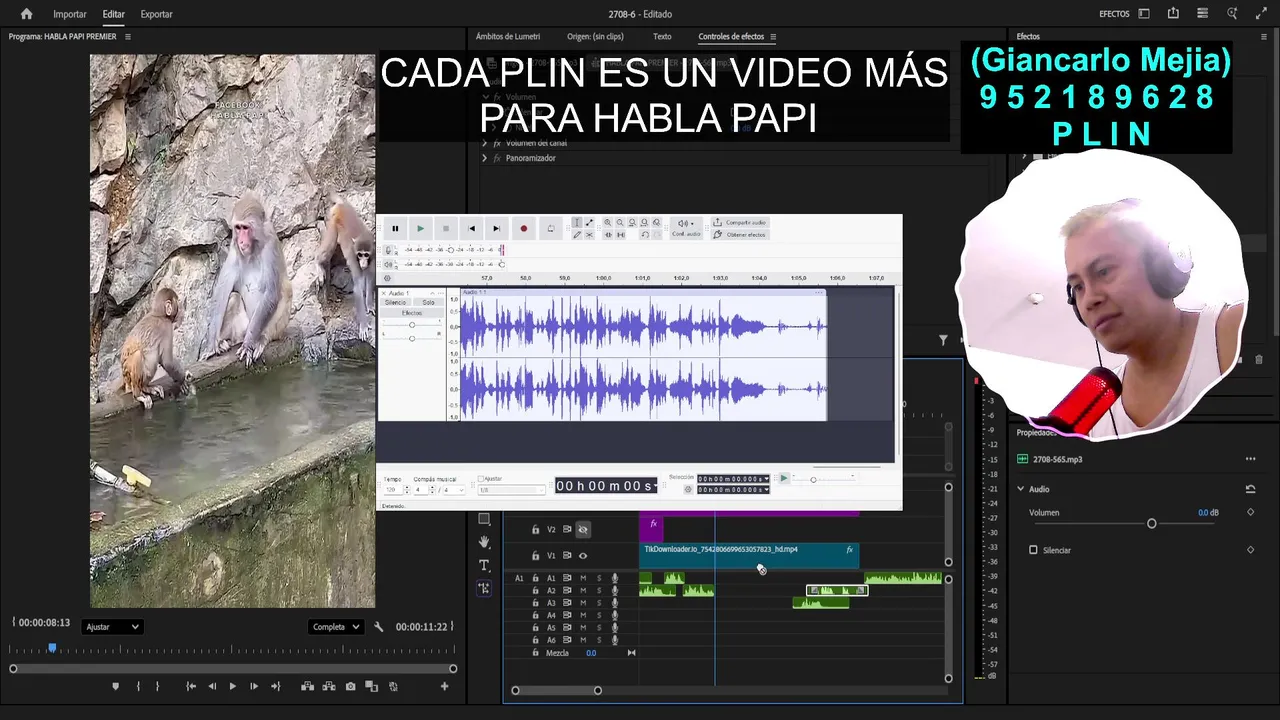
Task: Open Conf. audio dropdown in Audacity
Action: 685,228
